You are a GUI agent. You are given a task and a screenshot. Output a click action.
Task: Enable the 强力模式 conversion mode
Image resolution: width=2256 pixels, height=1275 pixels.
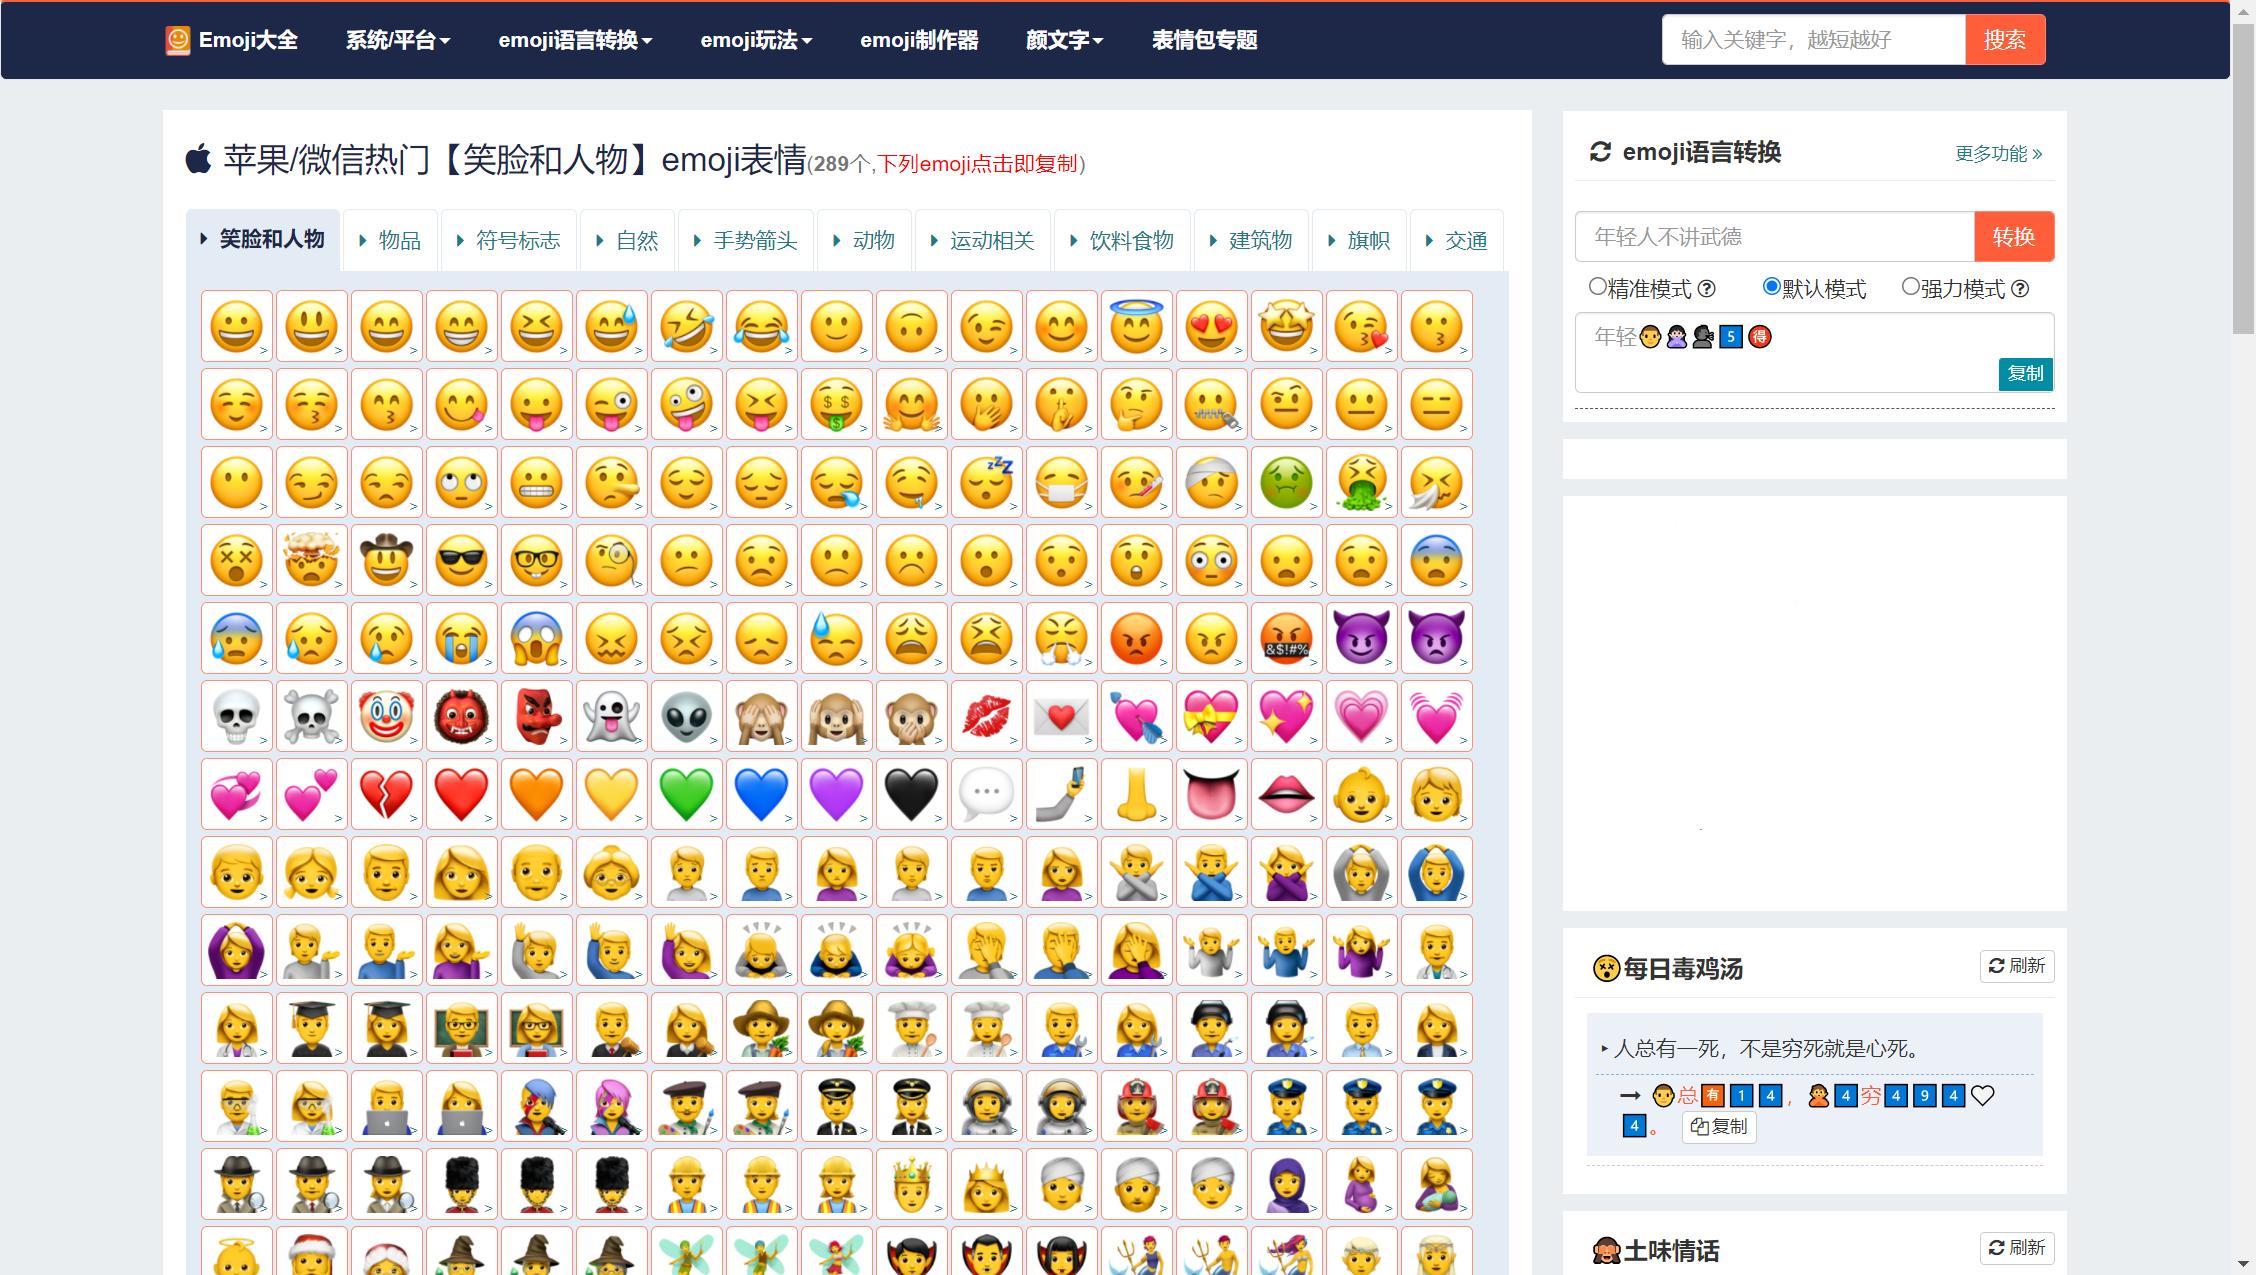[x=1910, y=286]
